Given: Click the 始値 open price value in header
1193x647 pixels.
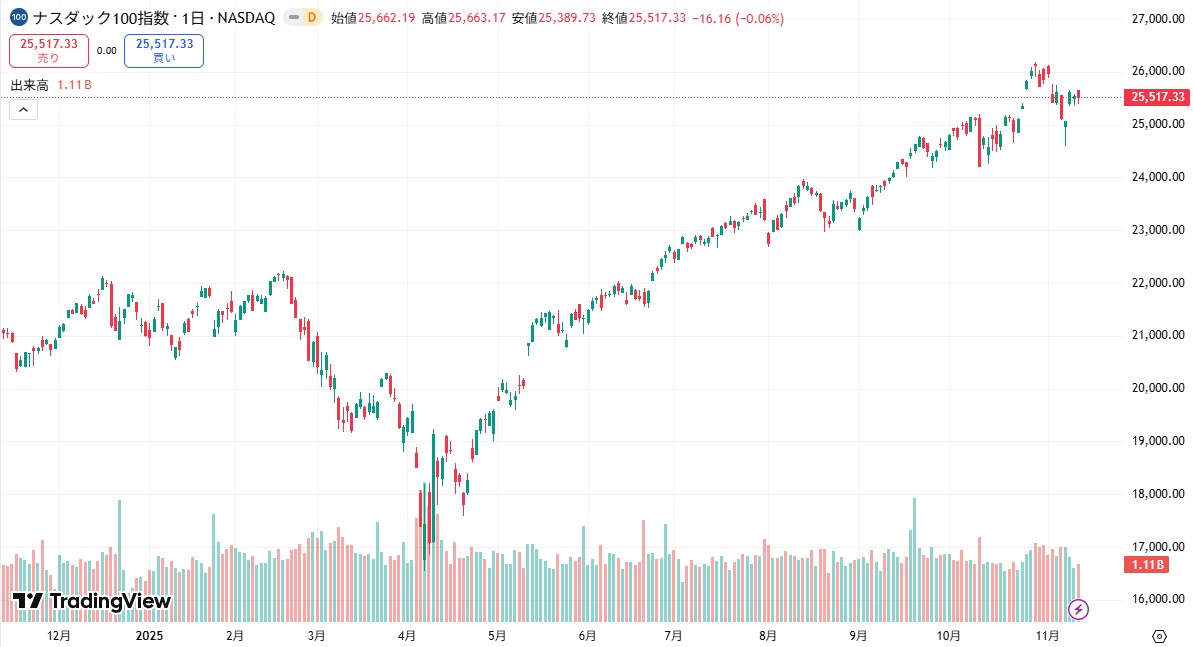Looking at the screenshot, I should click(387, 18).
